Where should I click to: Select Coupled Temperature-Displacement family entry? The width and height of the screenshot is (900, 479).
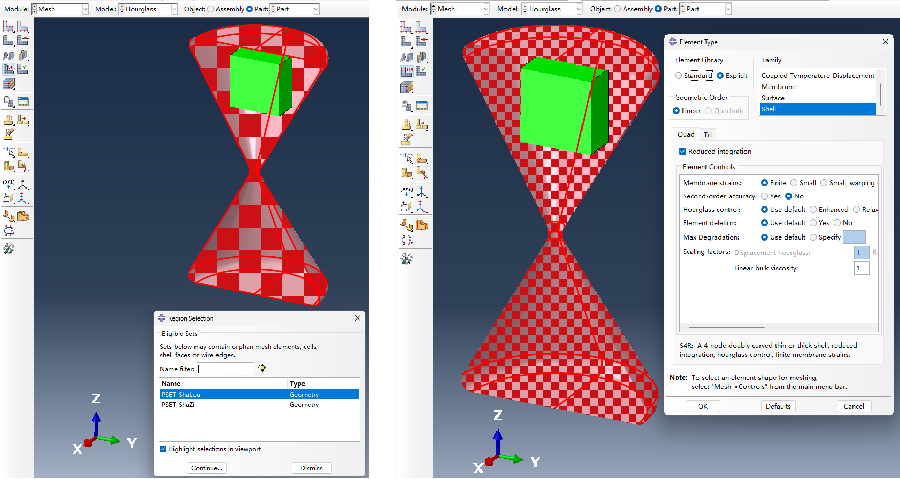[817, 75]
